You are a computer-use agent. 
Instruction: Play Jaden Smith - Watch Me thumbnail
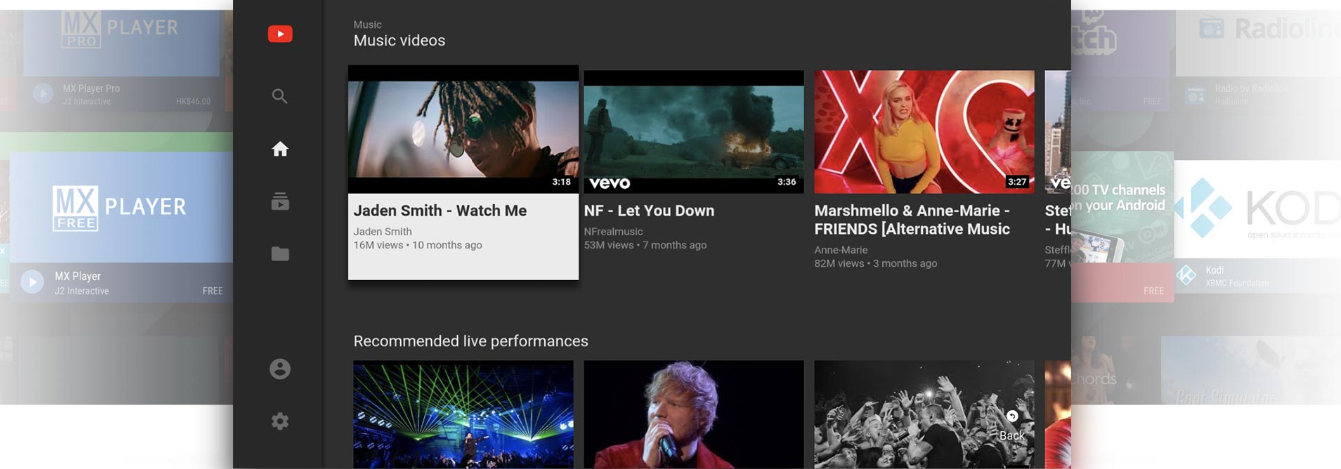pos(463,129)
